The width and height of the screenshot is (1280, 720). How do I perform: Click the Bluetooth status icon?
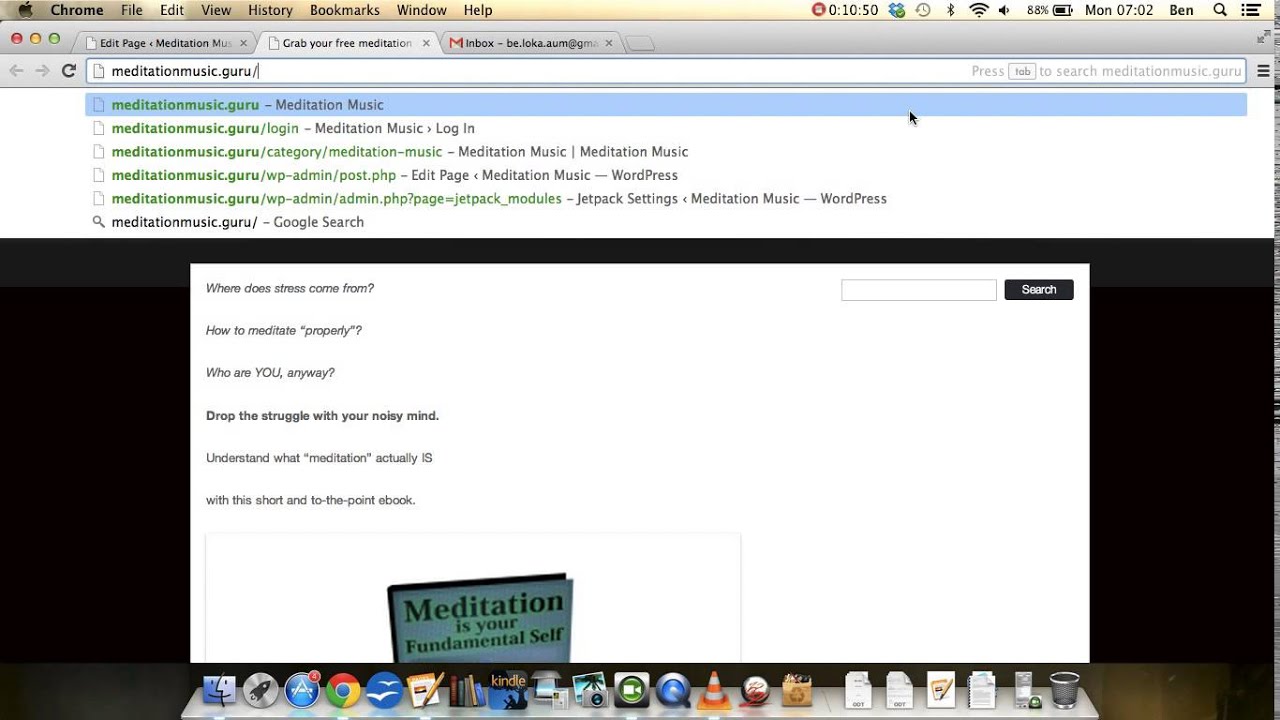pyautogui.click(x=950, y=10)
